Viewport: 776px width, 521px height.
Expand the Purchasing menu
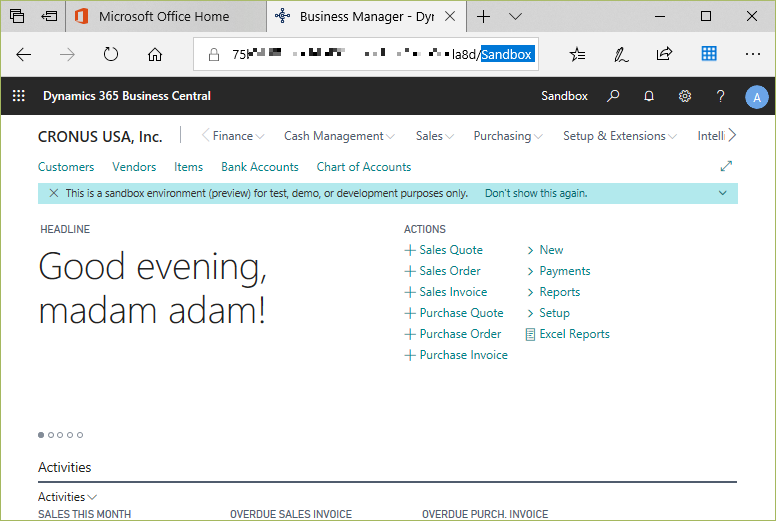coord(508,136)
